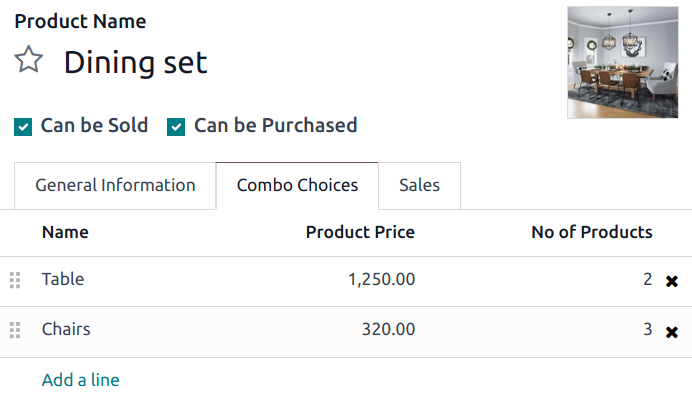The image size is (692, 398).
Task: Open the General Information tab
Action: (115, 186)
